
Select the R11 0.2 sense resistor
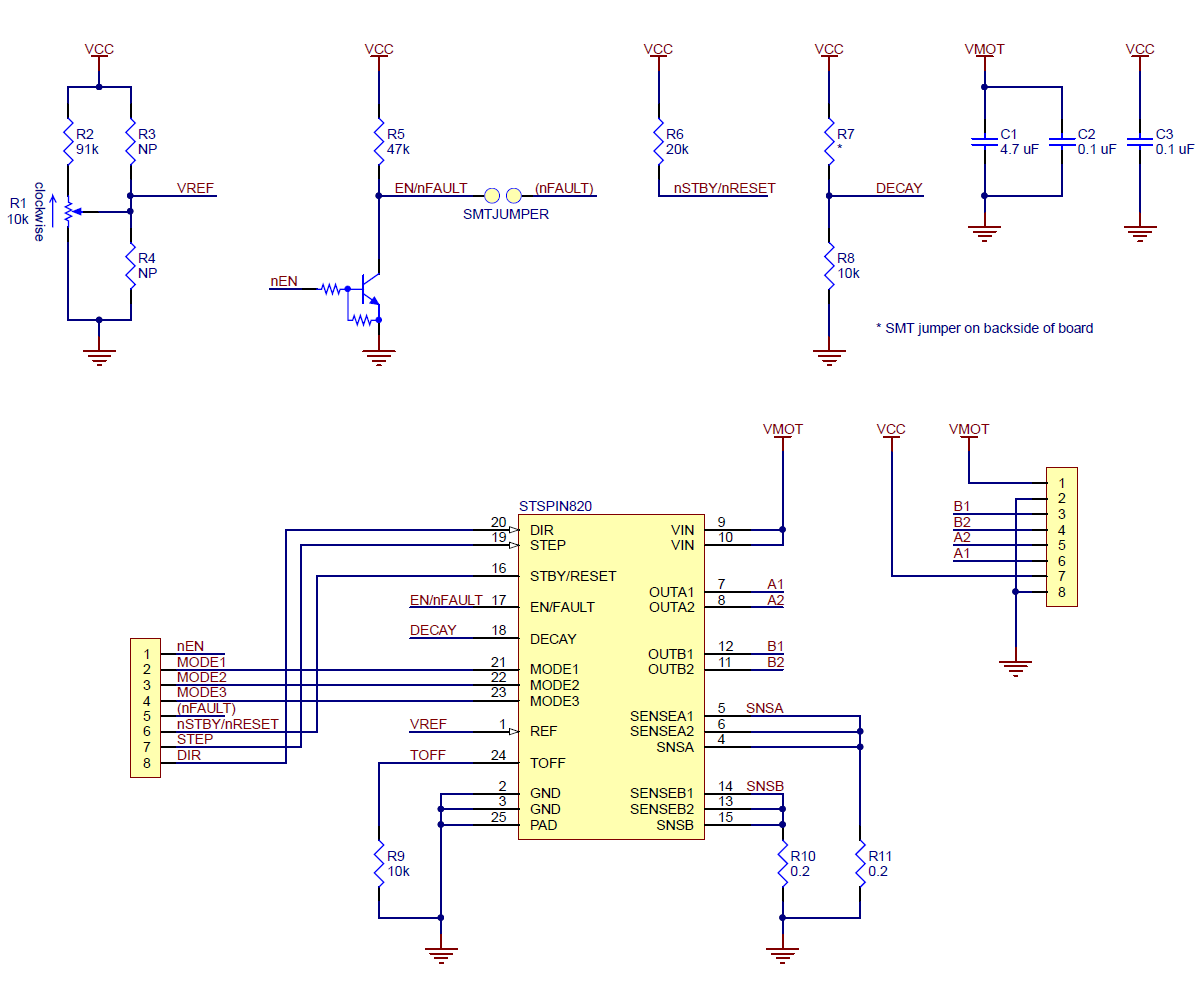point(859,864)
